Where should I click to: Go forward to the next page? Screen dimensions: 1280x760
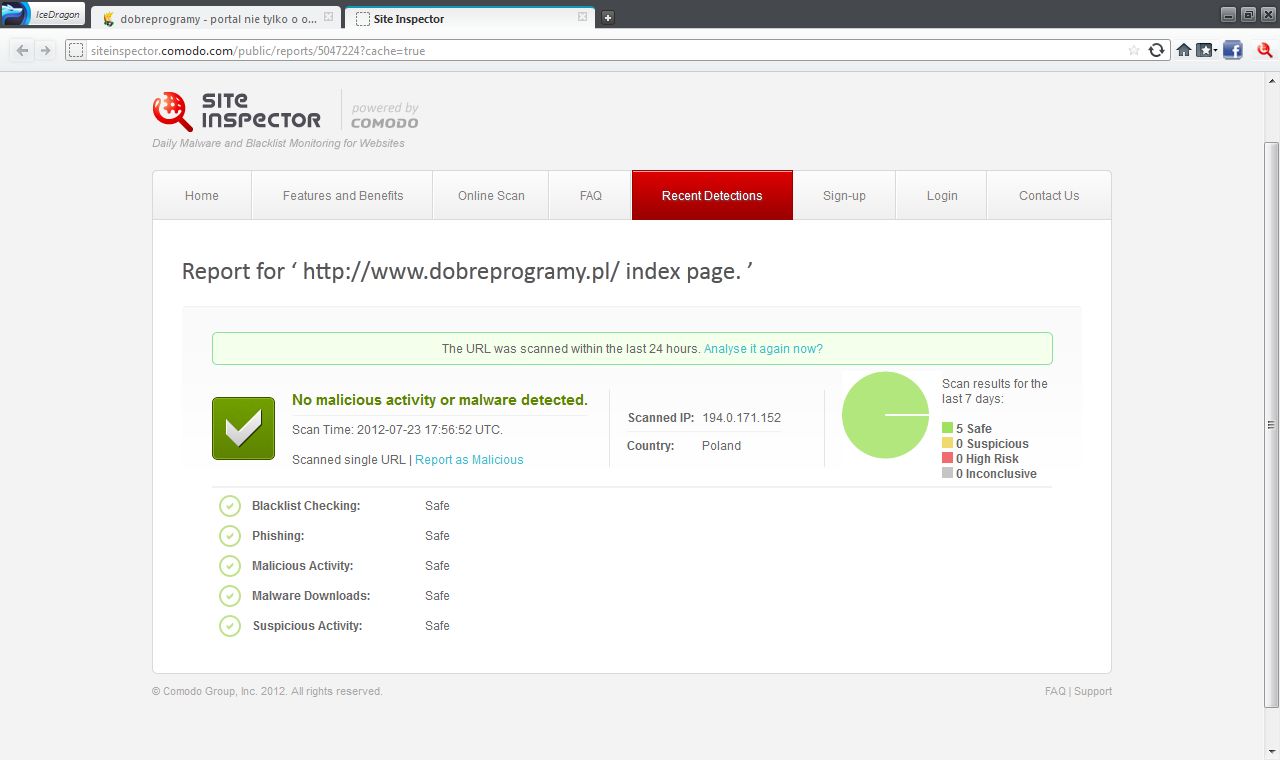pyautogui.click(x=45, y=50)
